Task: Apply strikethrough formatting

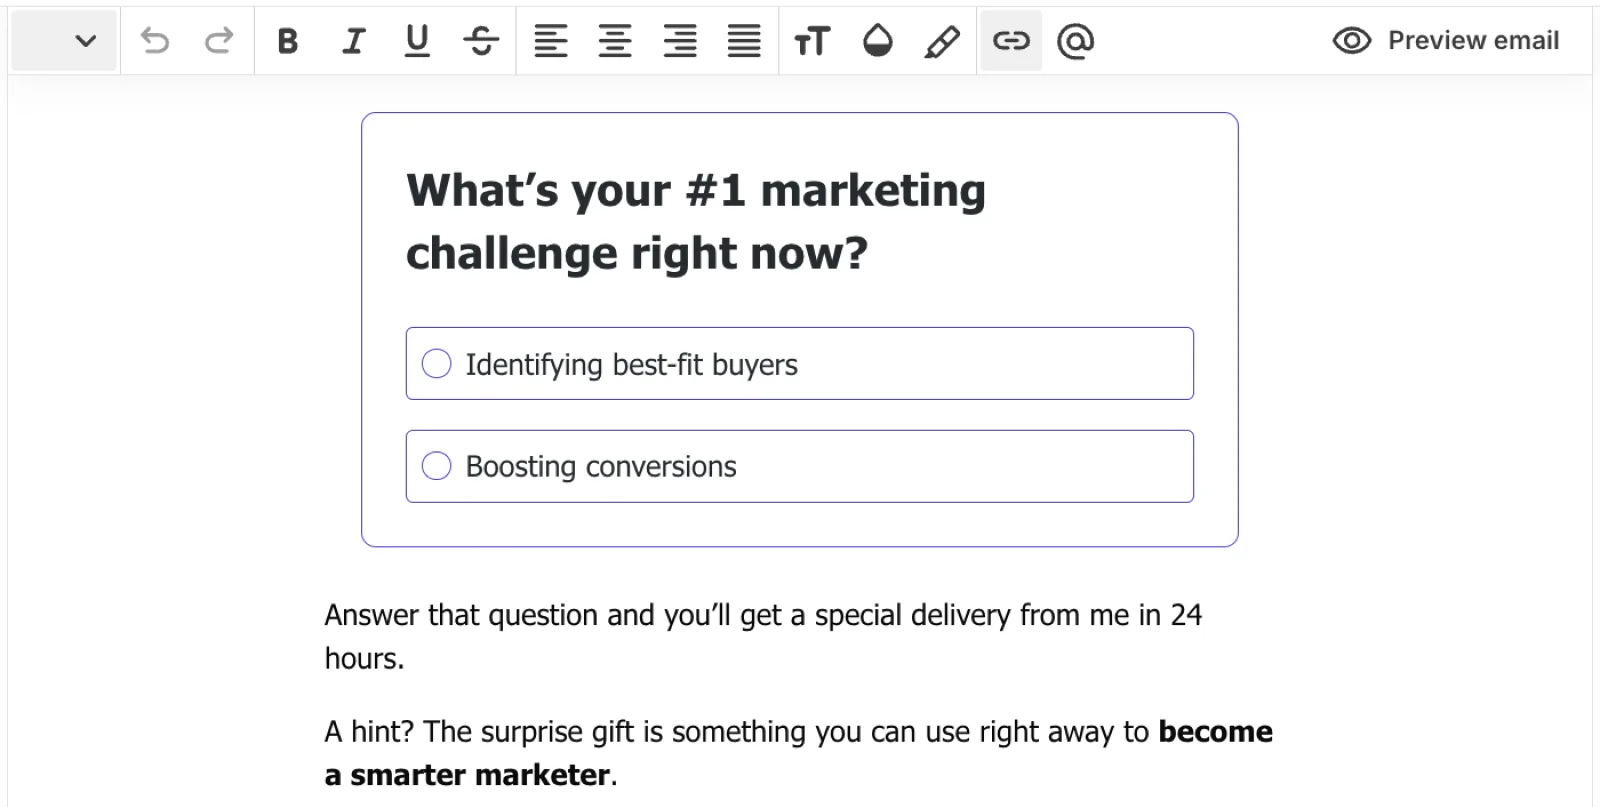Action: click(x=481, y=41)
